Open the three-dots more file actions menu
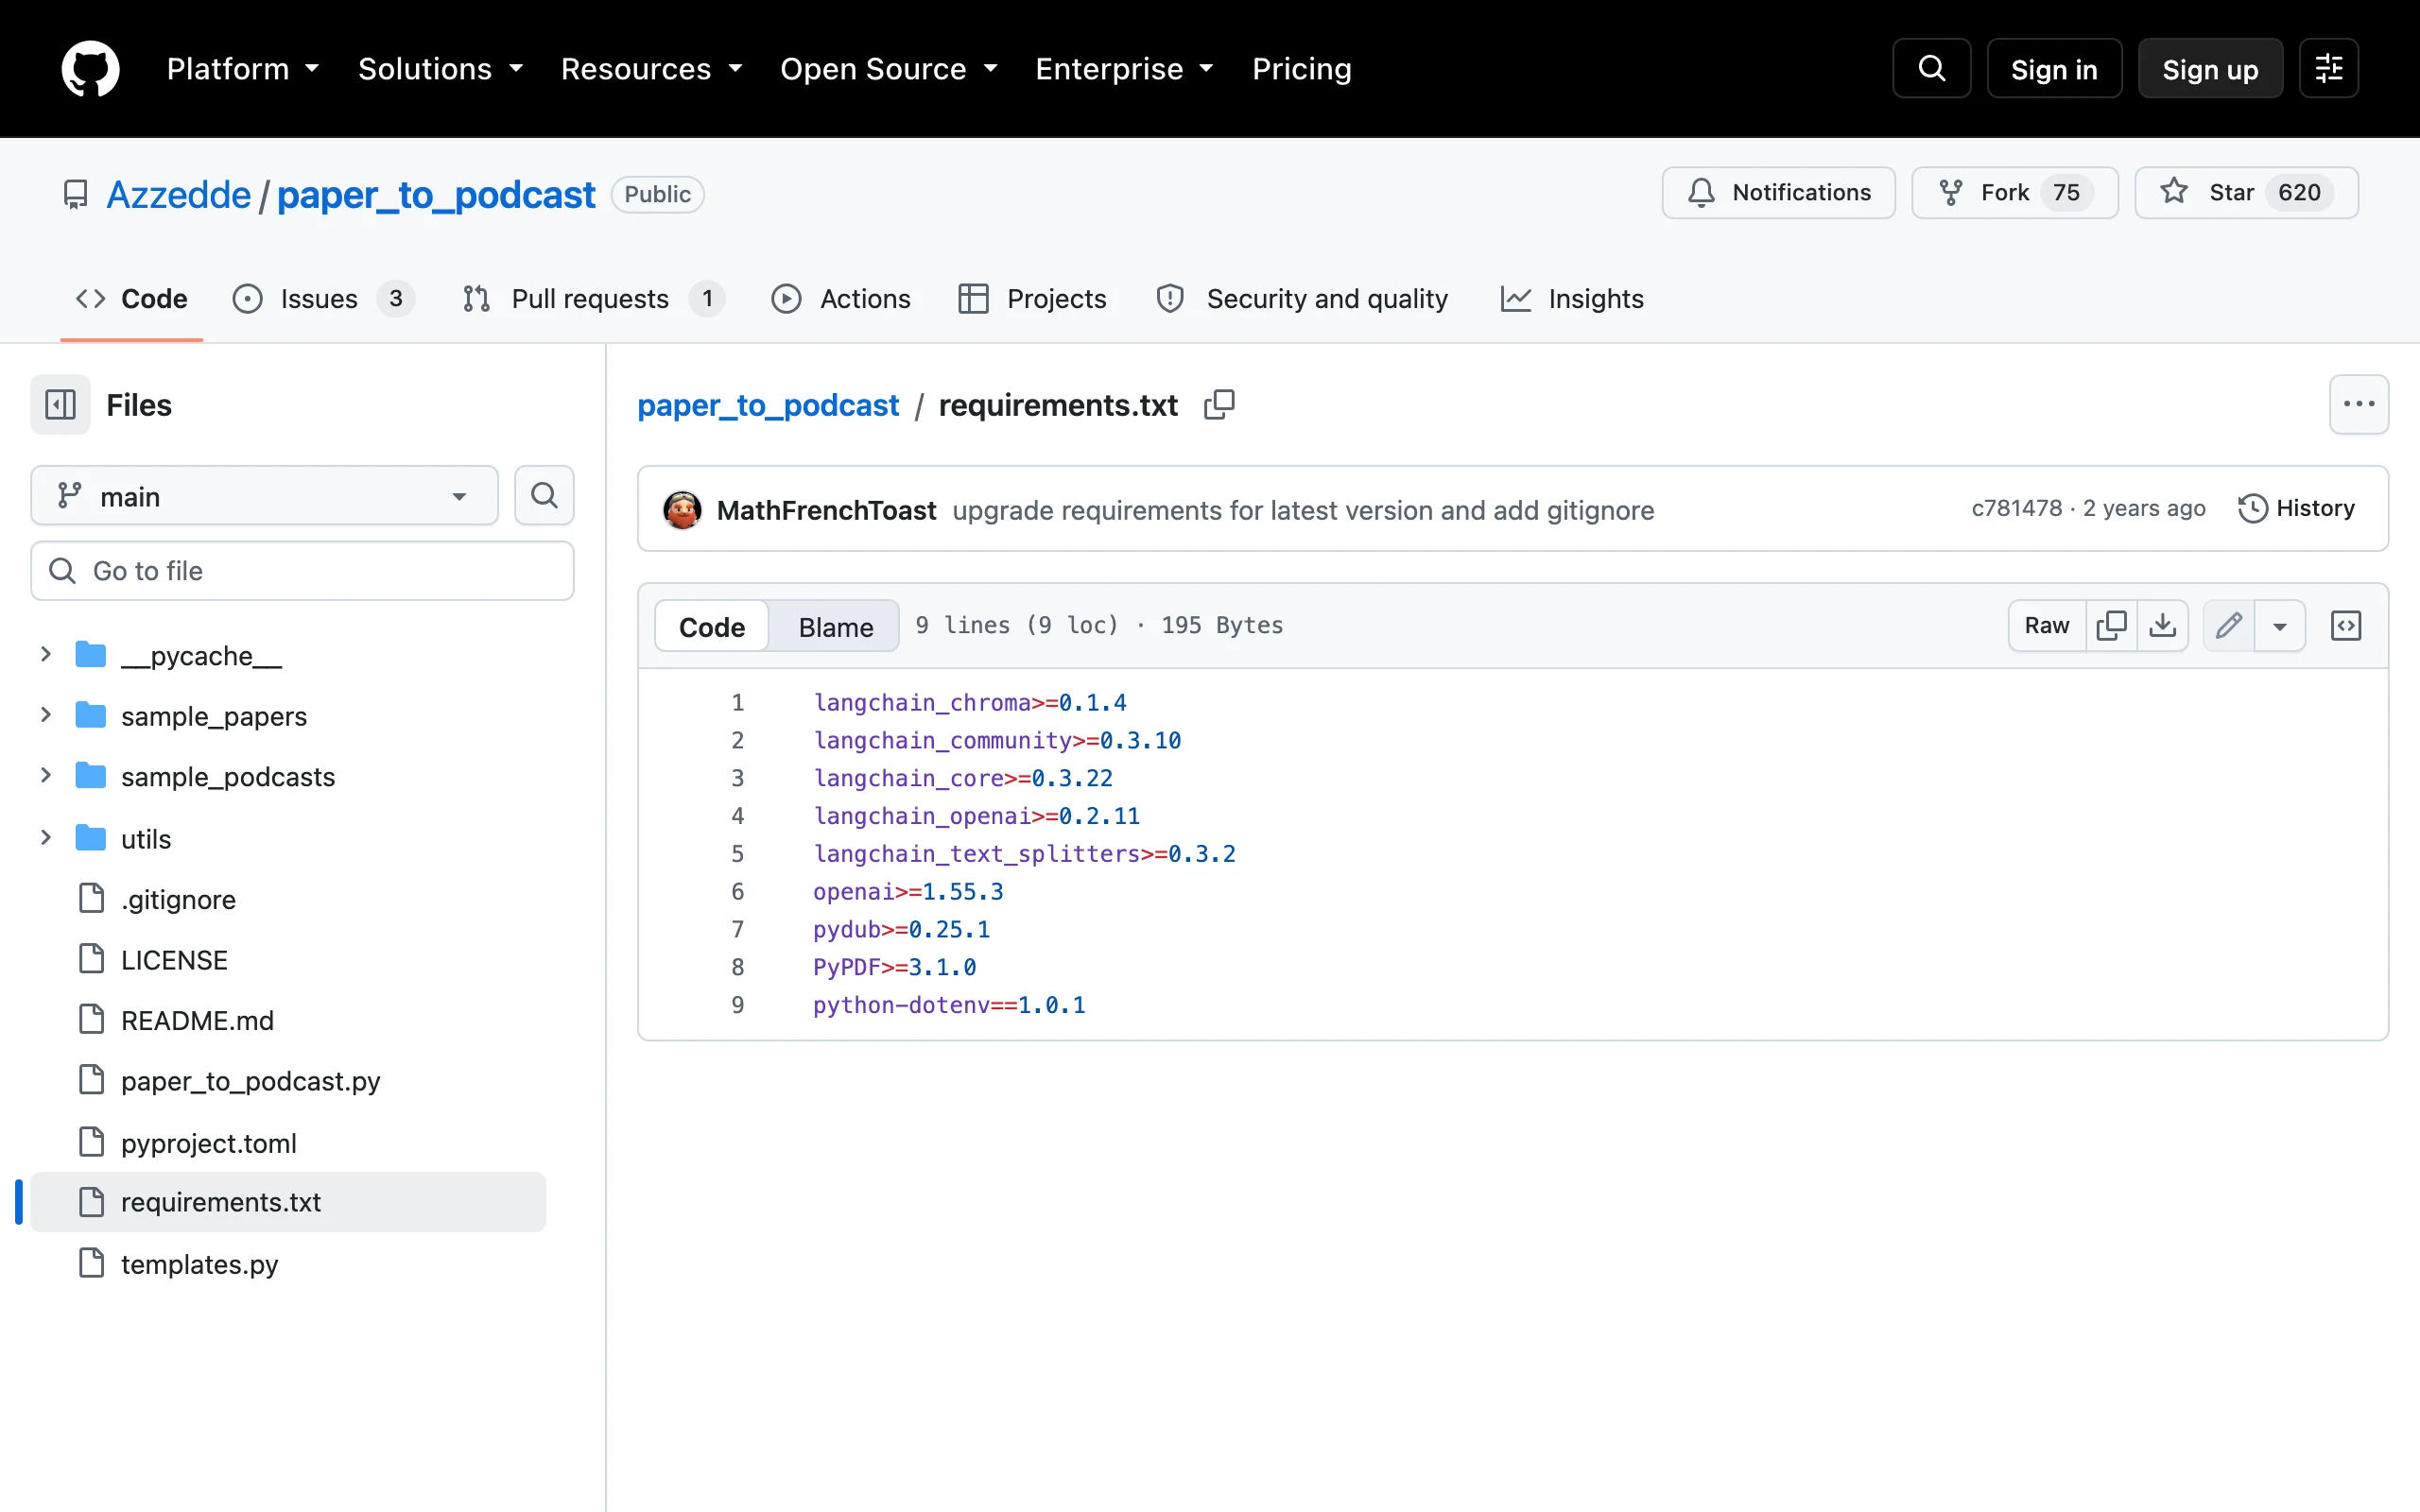The image size is (2420, 1512). tap(2359, 404)
